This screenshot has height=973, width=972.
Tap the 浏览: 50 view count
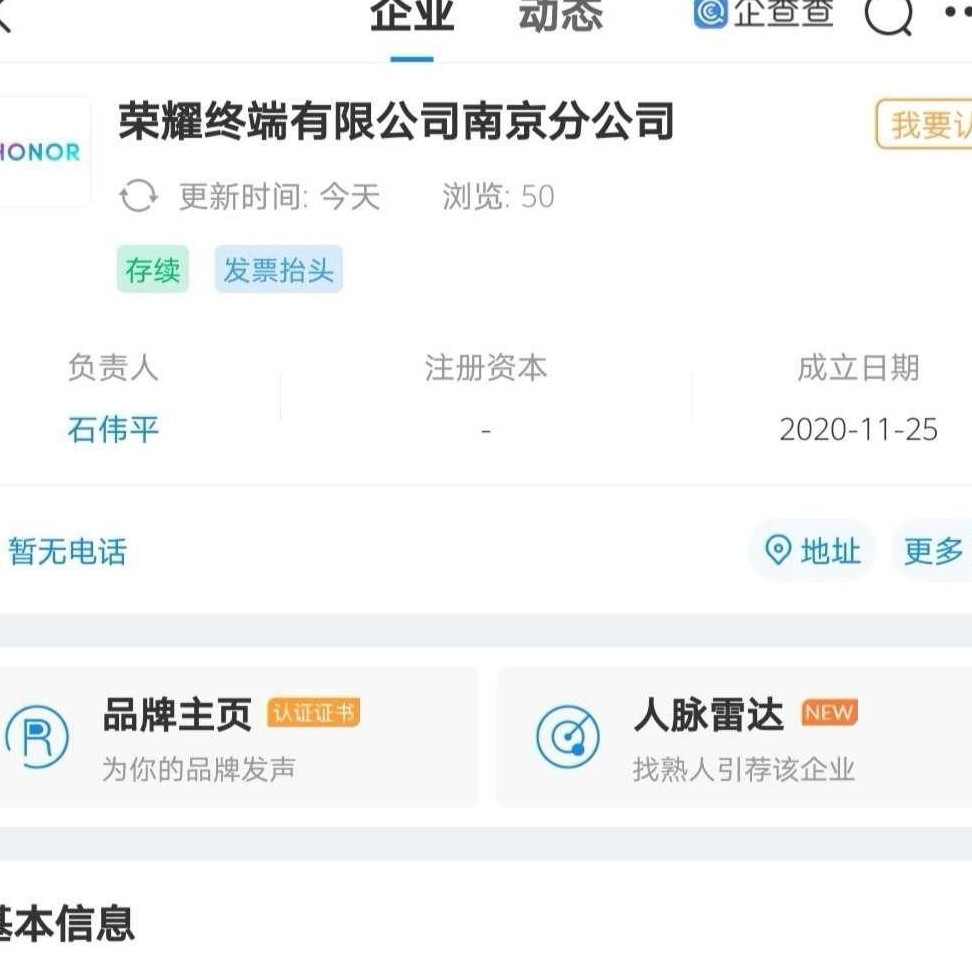pos(498,196)
